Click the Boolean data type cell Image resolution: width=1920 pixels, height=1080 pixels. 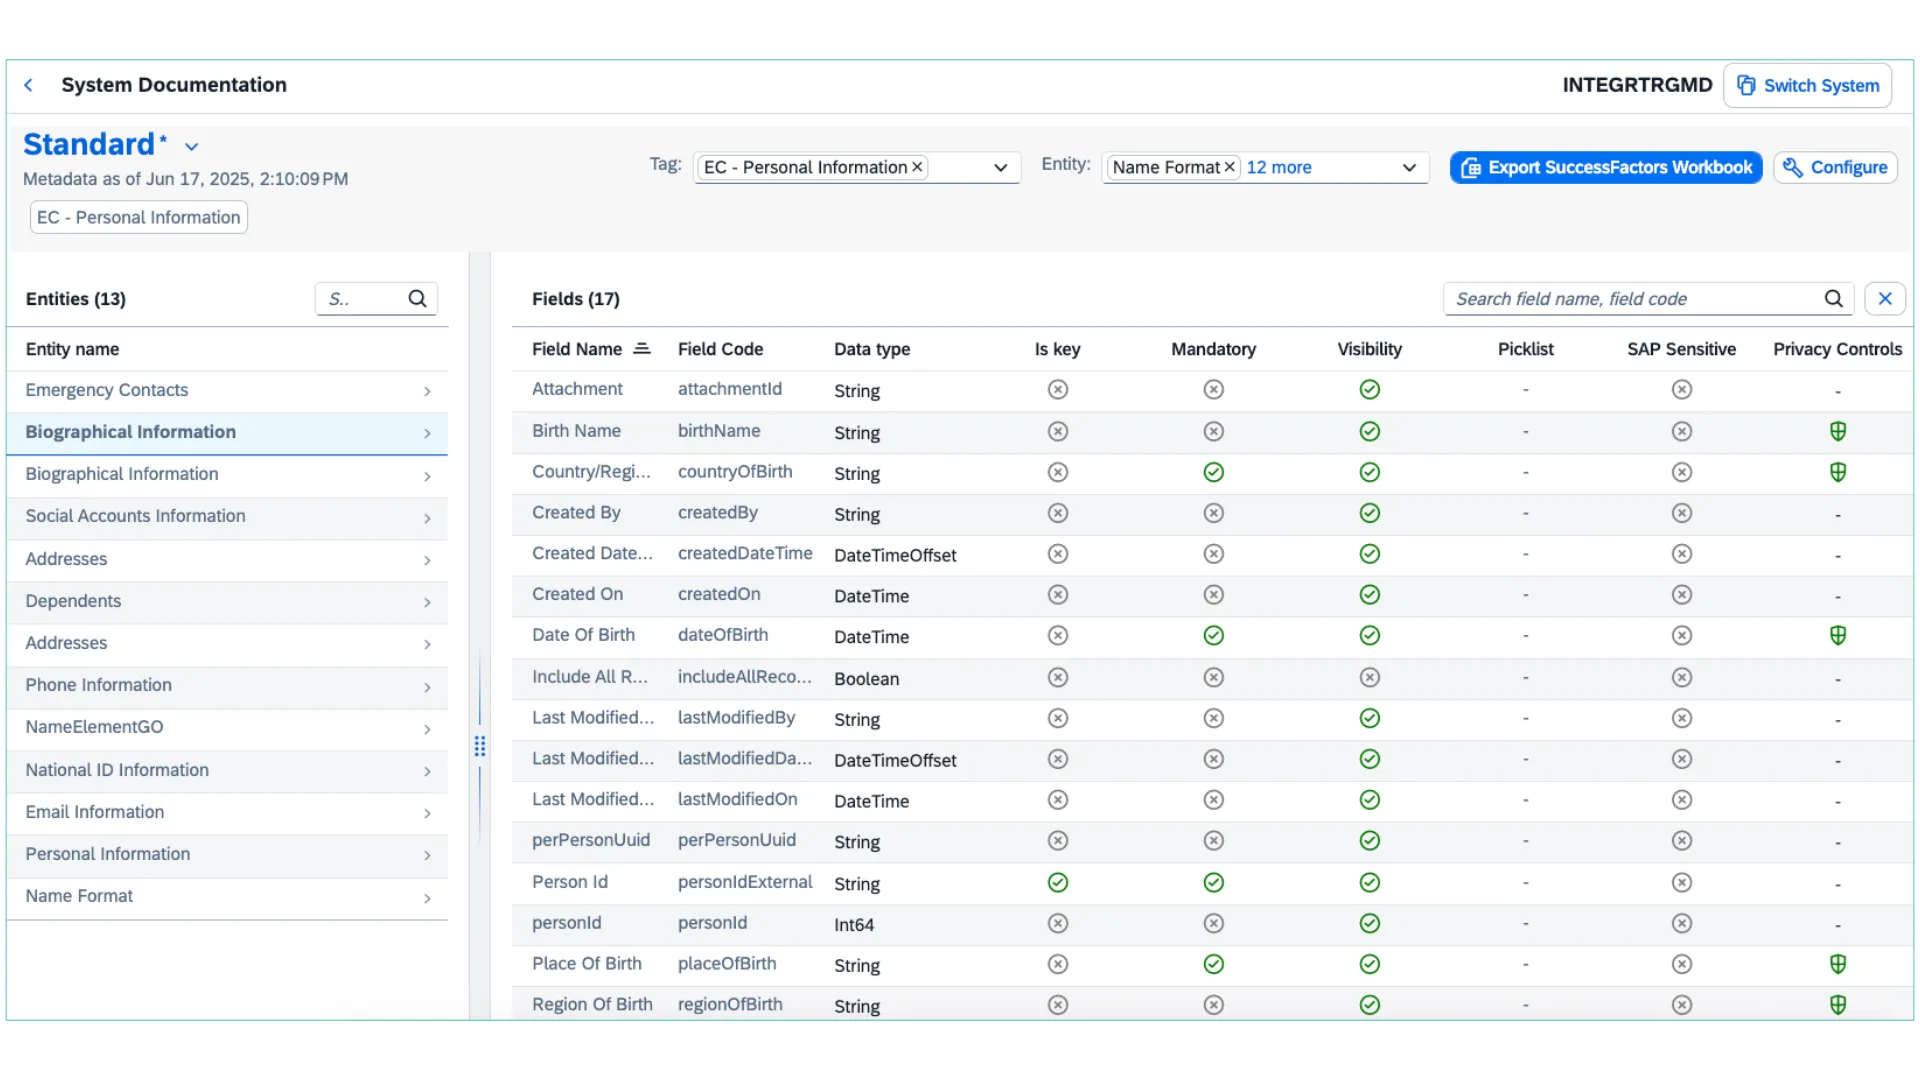point(867,679)
